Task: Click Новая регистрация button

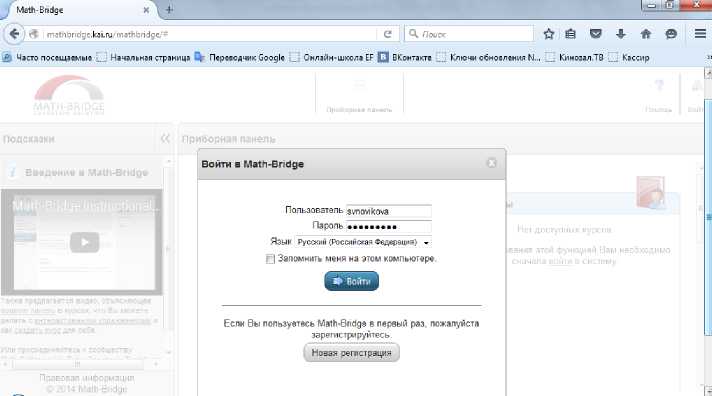Action: click(351, 353)
